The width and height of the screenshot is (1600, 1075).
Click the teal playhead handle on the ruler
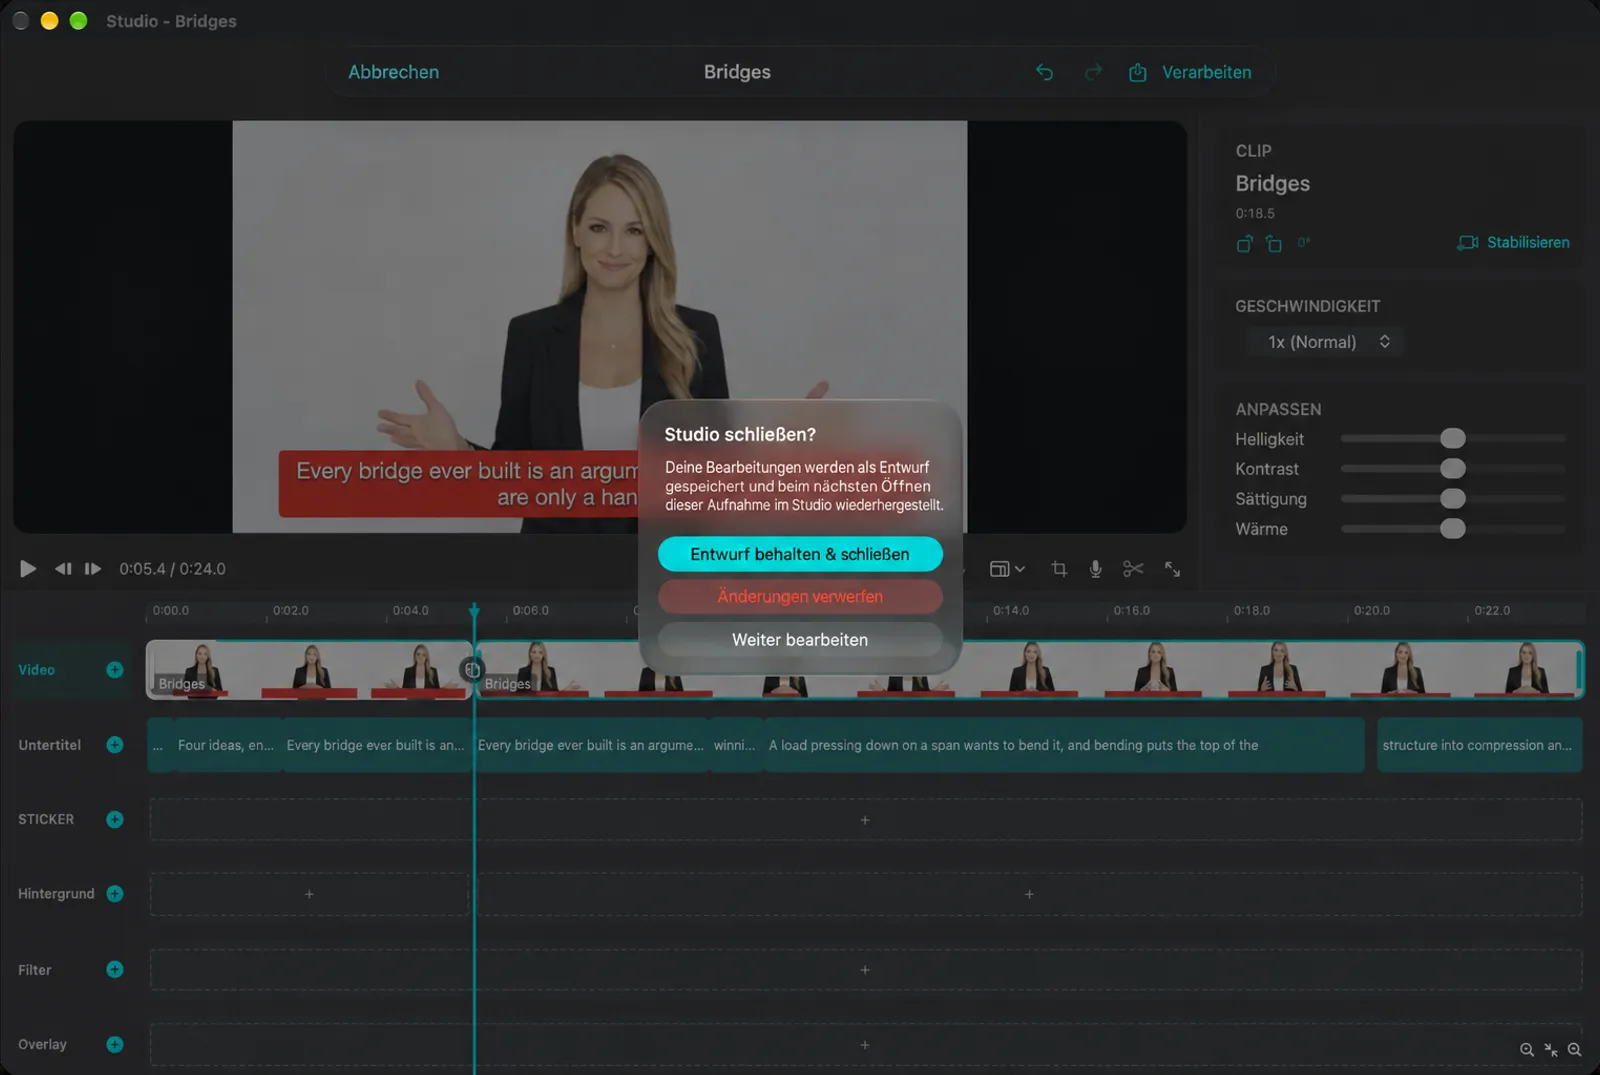click(474, 610)
